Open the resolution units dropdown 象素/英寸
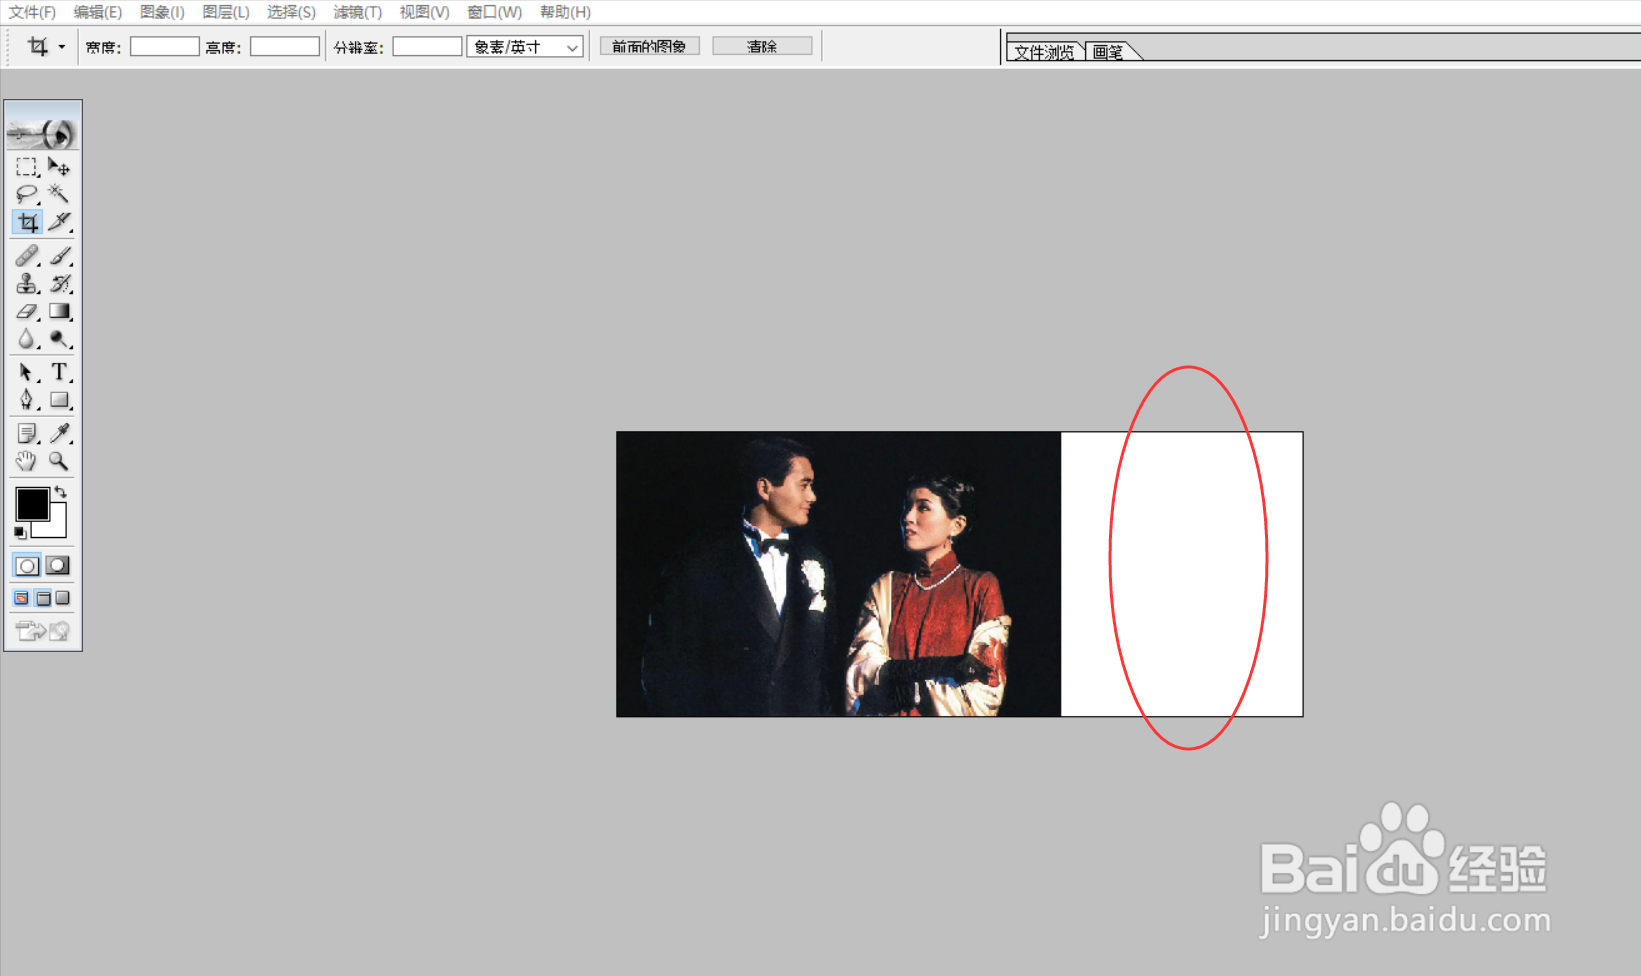1641x976 pixels. tap(525, 47)
